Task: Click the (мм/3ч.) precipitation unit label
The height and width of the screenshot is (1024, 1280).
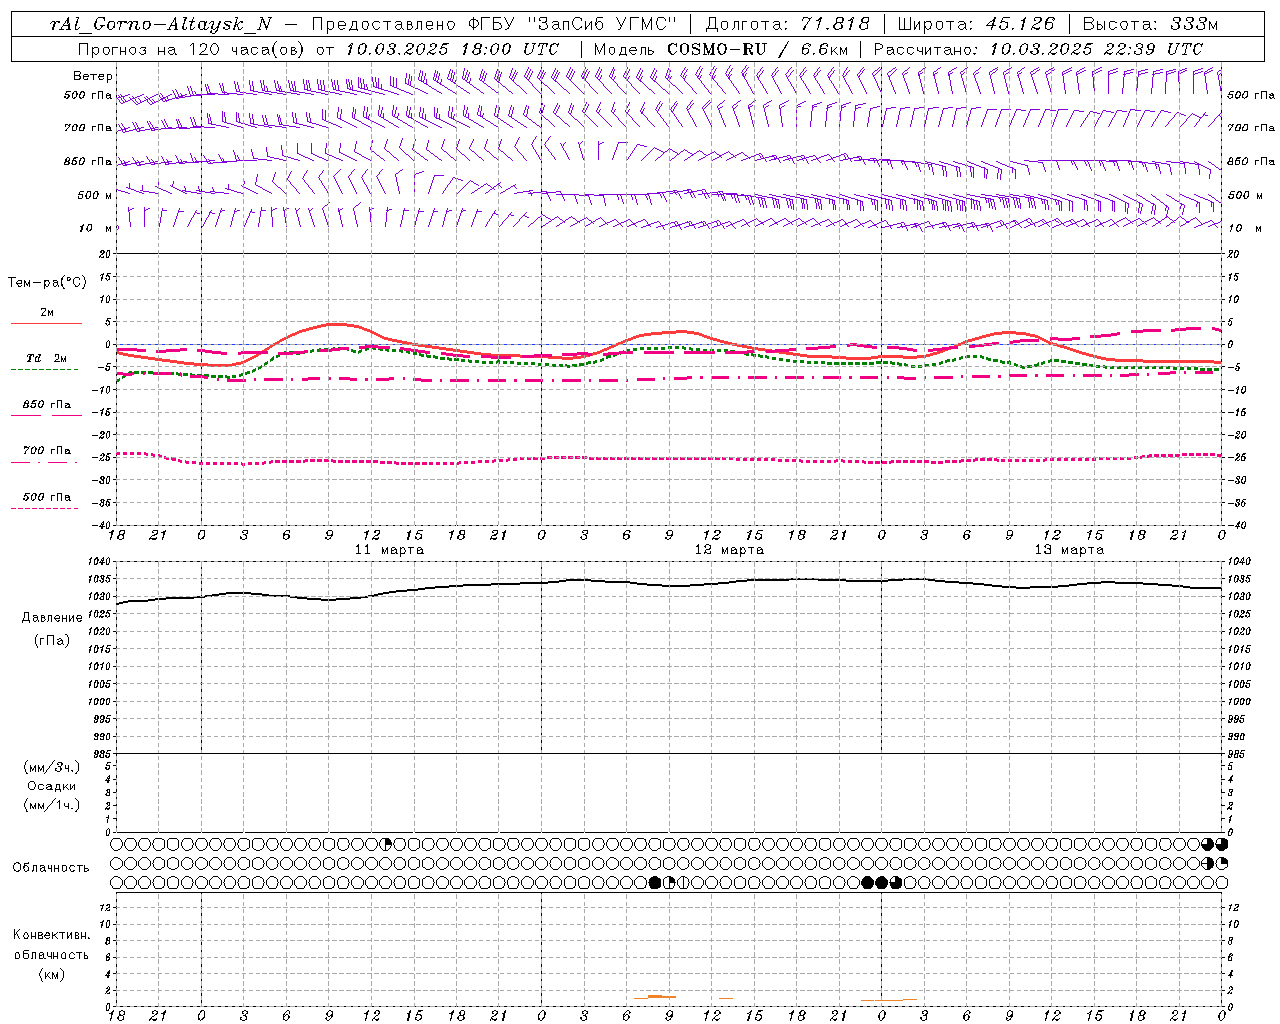Action: (52, 768)
